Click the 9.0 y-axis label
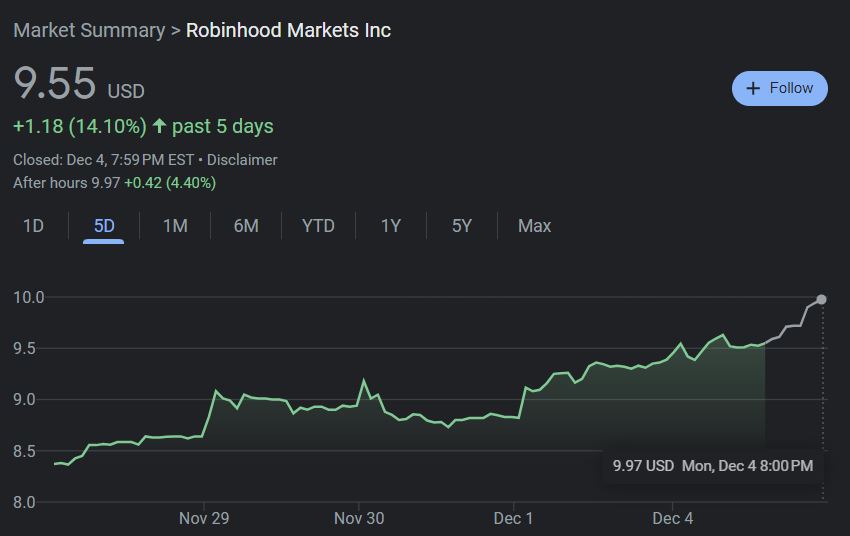The image size is (850, 536). tap(24, 399)
